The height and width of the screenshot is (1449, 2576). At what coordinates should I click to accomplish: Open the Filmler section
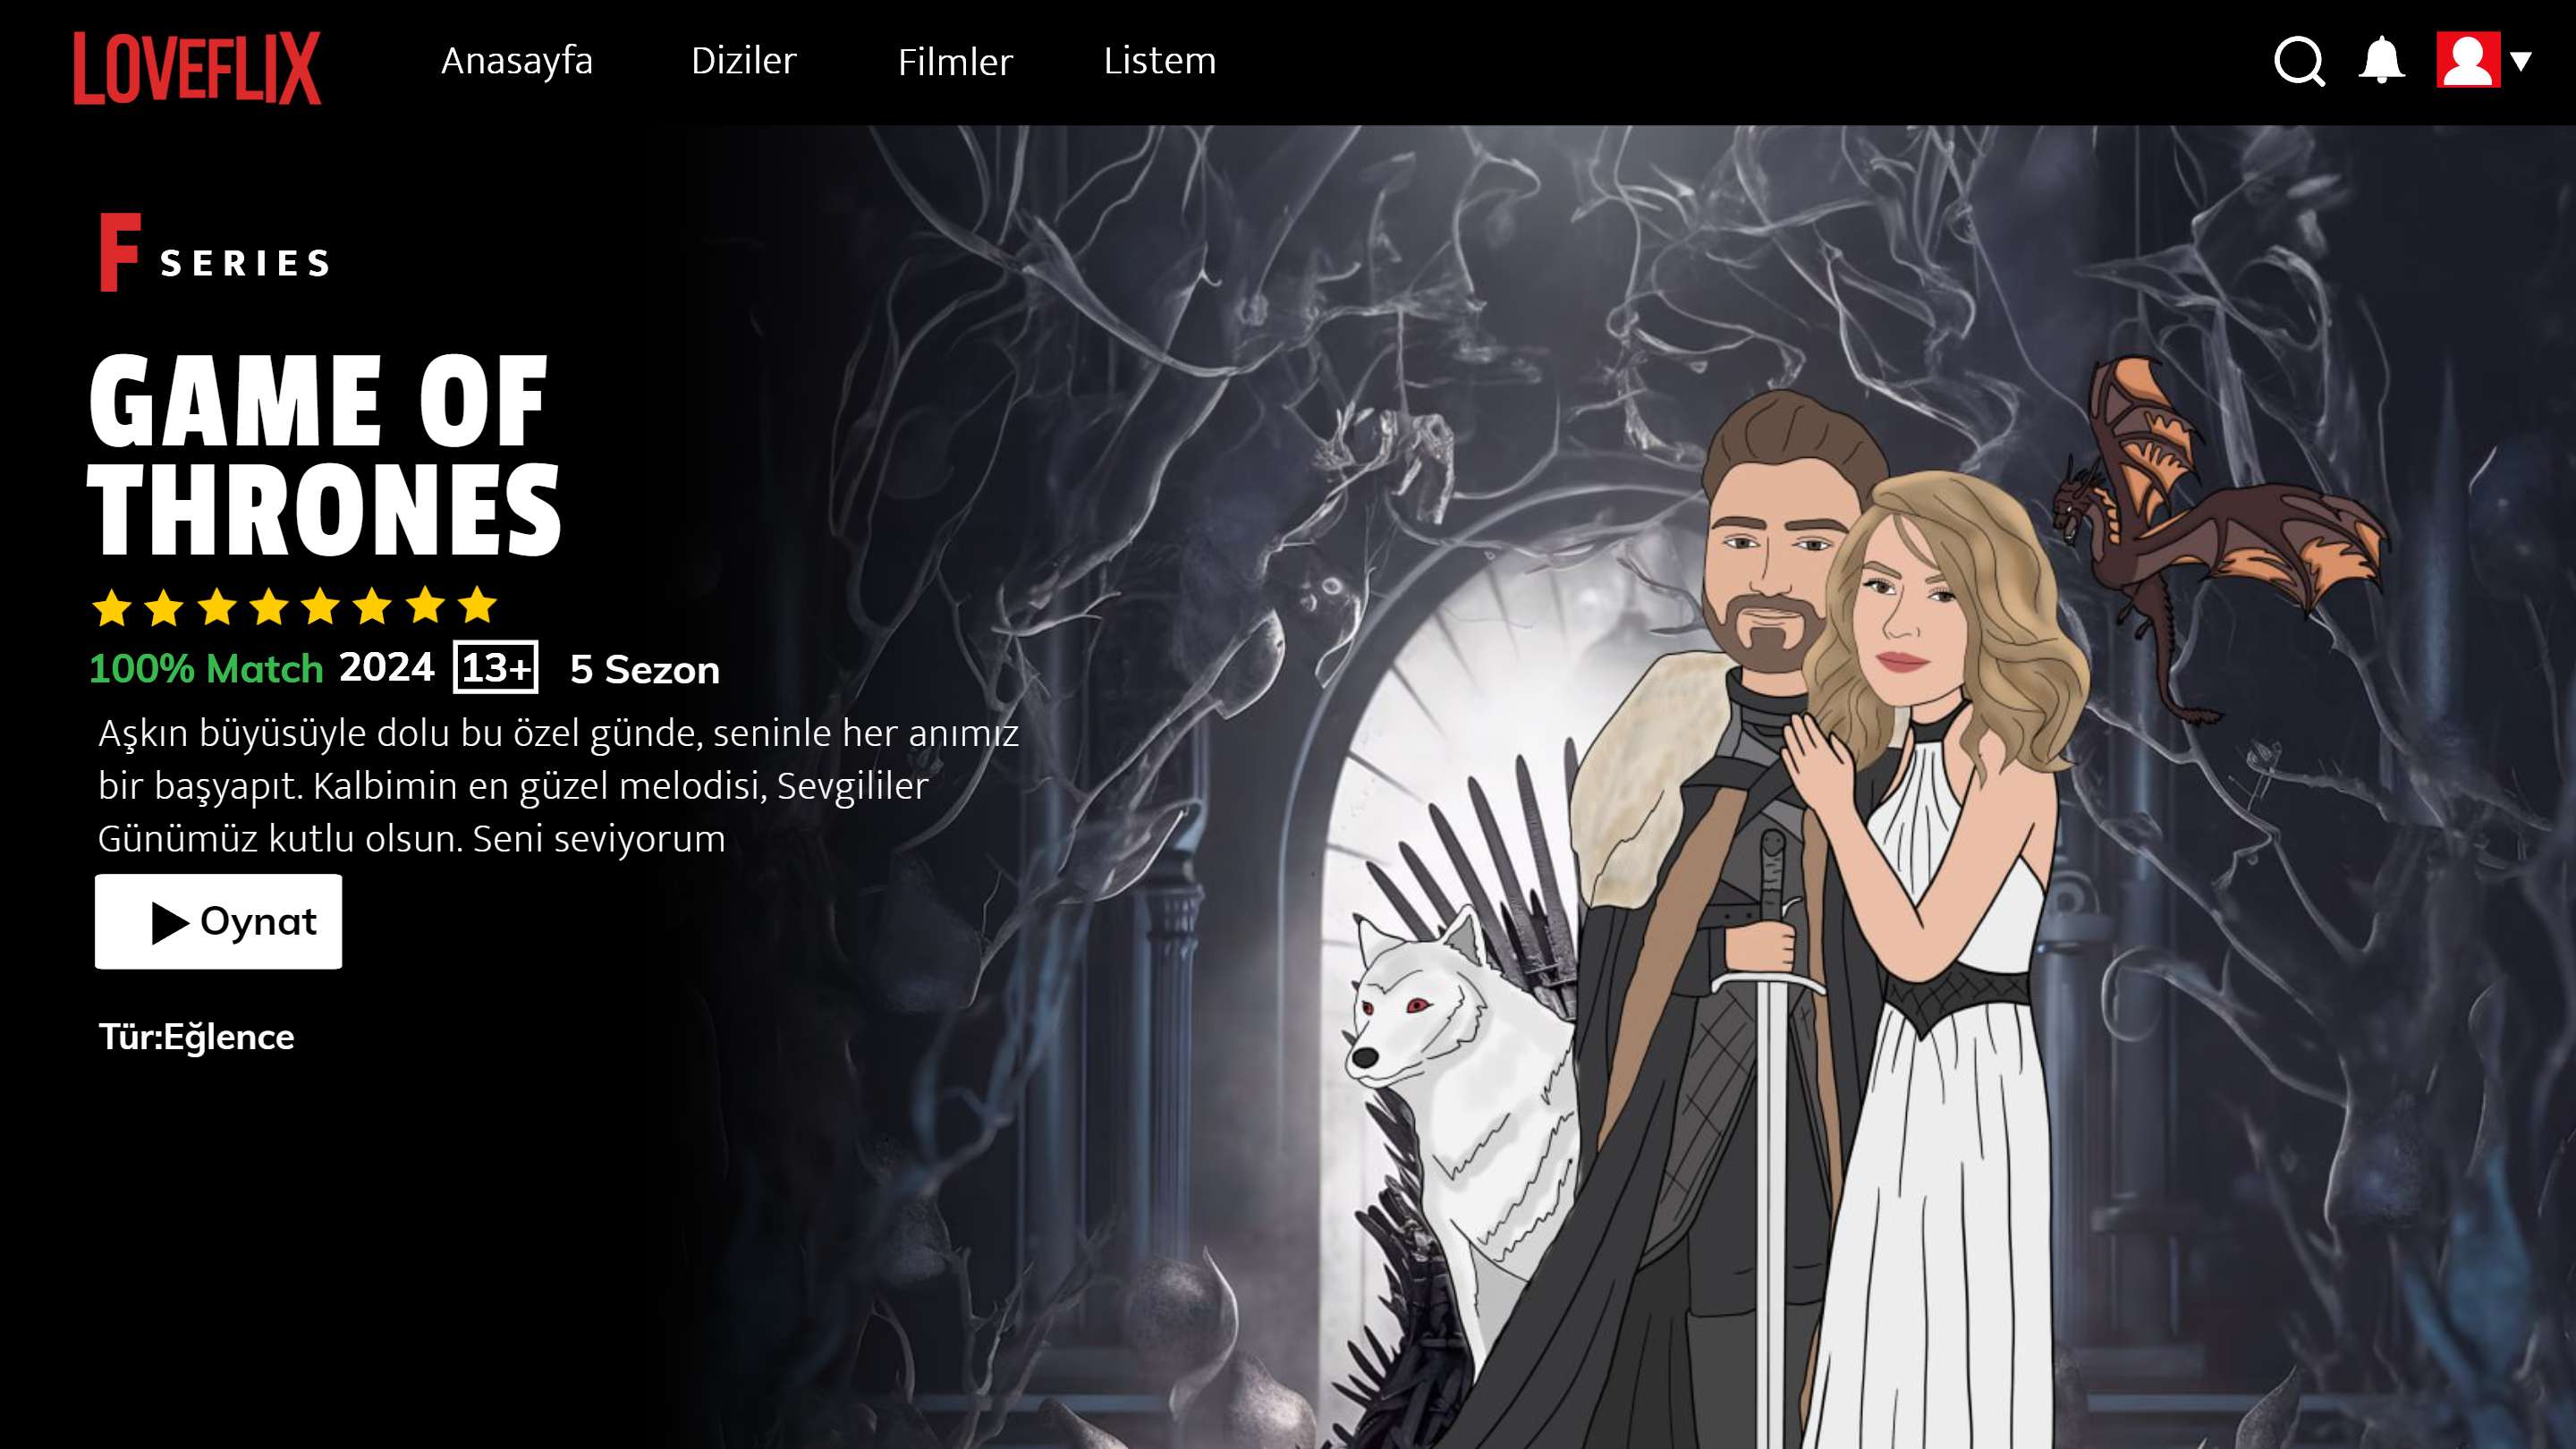[x=955, y=62]
